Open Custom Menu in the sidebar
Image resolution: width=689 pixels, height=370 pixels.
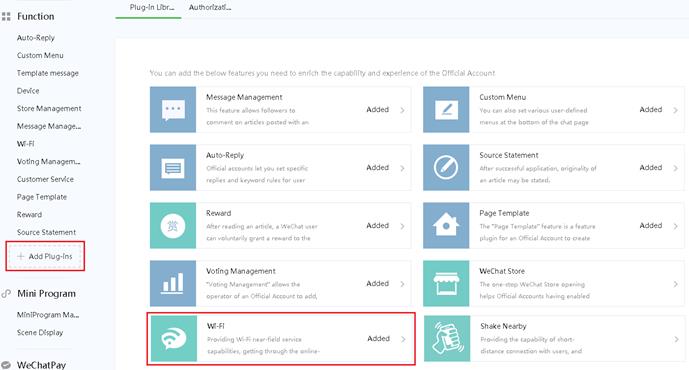pyautogui.click(x=40, y=55)
